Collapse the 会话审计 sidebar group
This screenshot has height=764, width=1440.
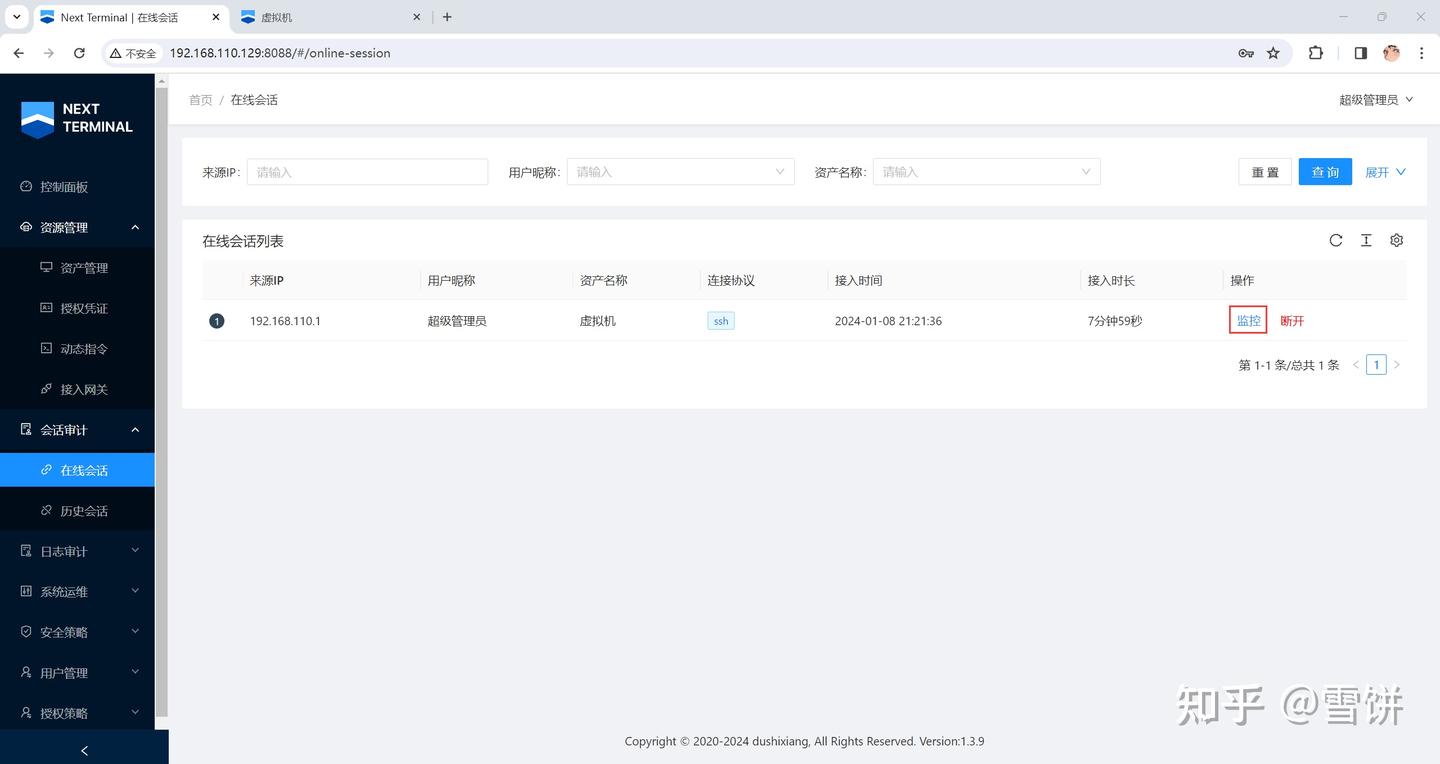point(77,430)
